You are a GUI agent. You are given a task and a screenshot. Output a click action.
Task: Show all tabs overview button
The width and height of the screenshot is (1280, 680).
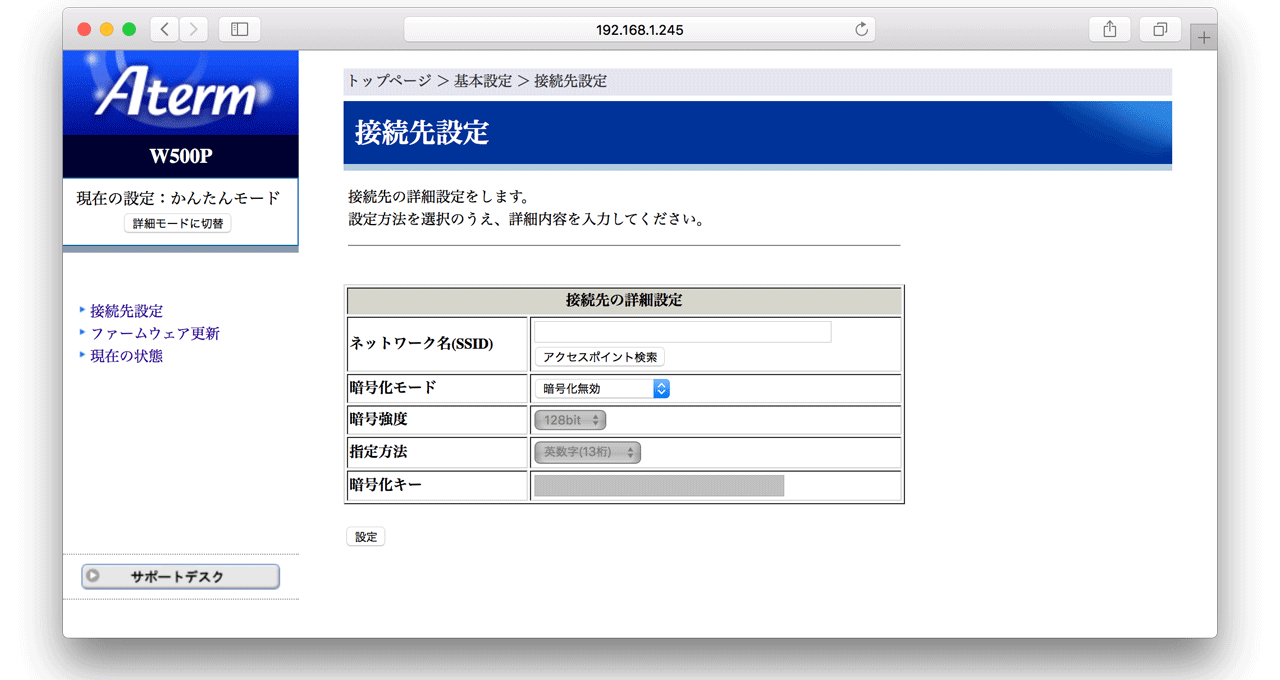1160,29
